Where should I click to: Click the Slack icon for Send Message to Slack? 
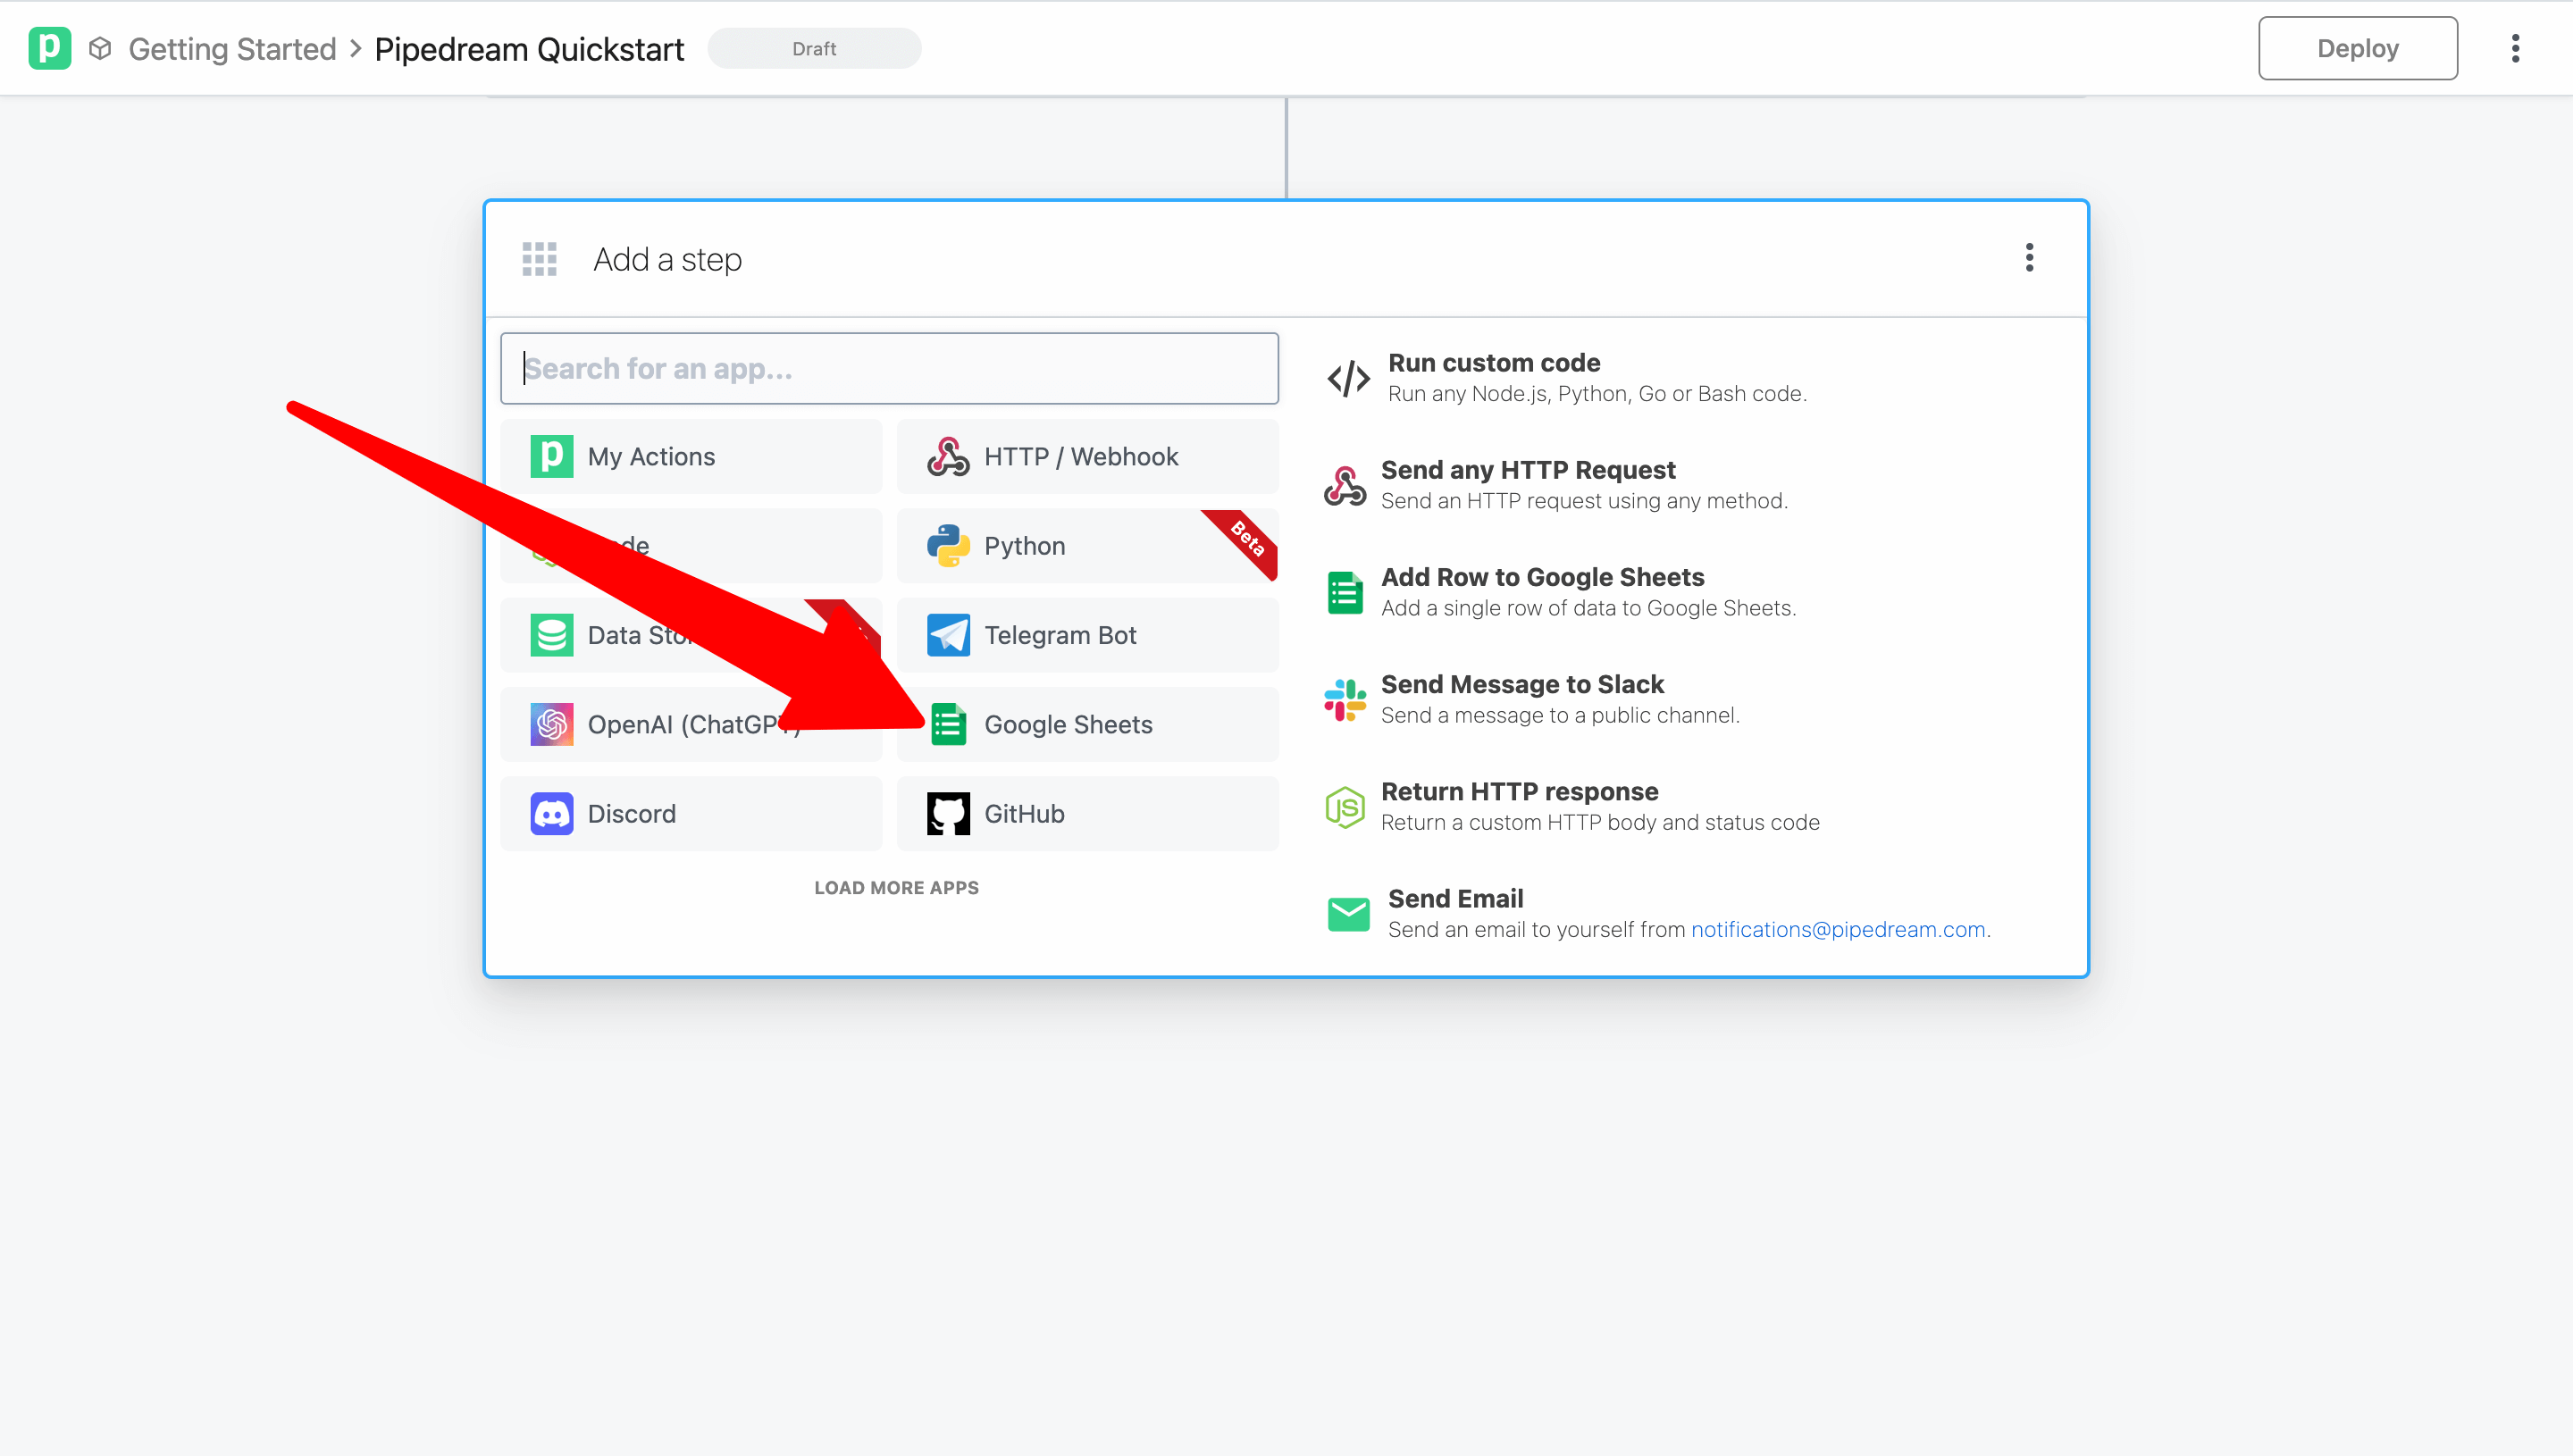pyautogui.click(x=1345, y=698)
